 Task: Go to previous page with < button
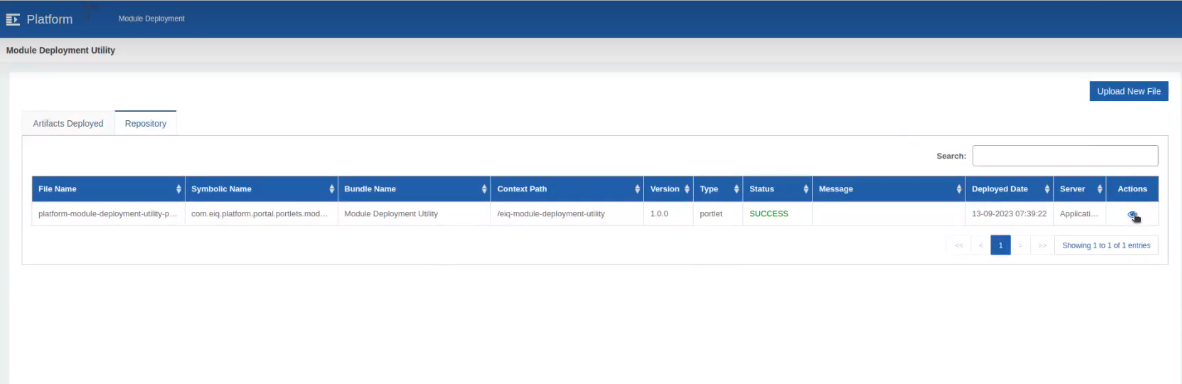[x=980, y=245]
